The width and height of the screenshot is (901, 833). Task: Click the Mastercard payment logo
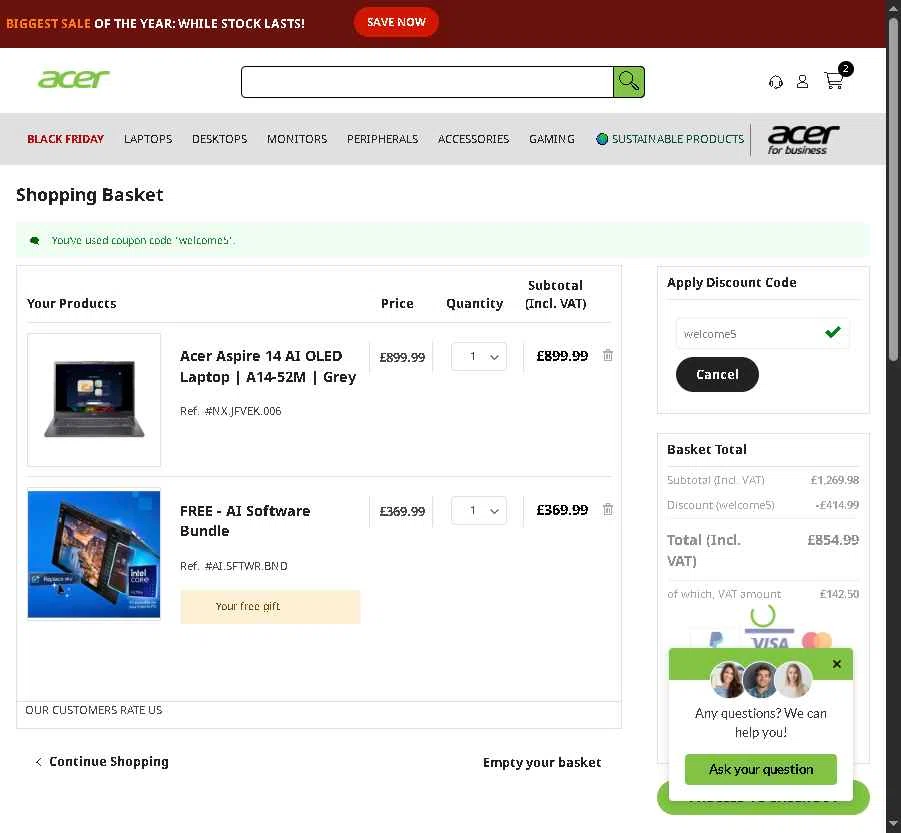pyautogui.click(x=817, y=640)
